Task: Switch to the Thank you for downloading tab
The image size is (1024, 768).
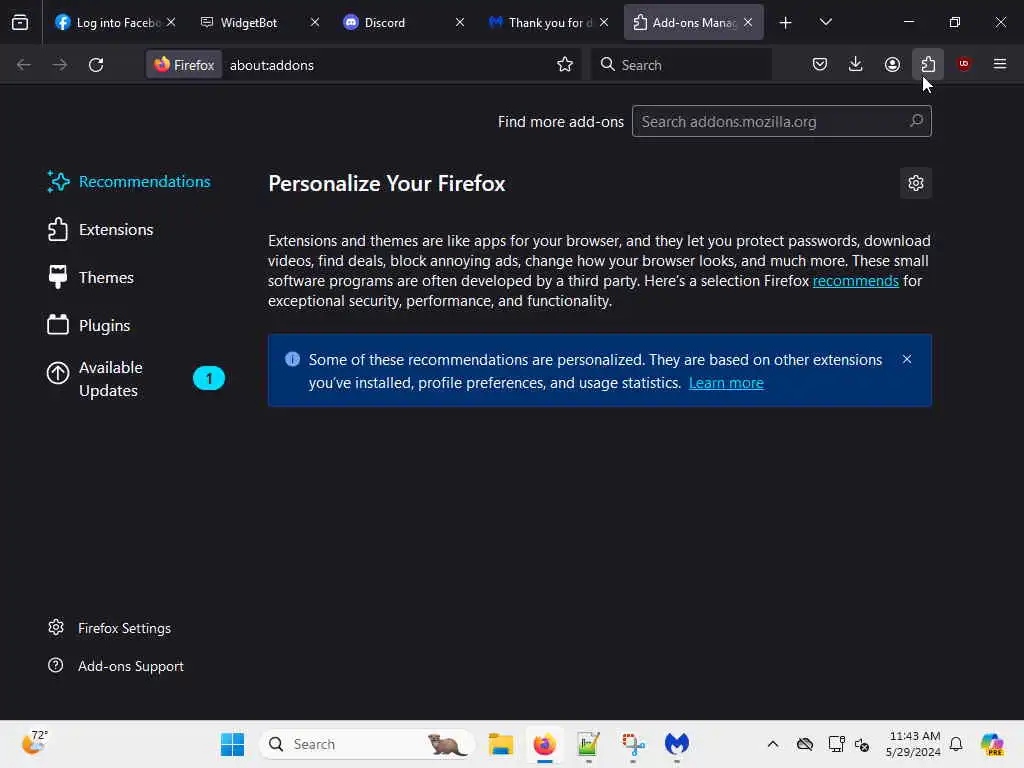Action: (x=549, y=22)
